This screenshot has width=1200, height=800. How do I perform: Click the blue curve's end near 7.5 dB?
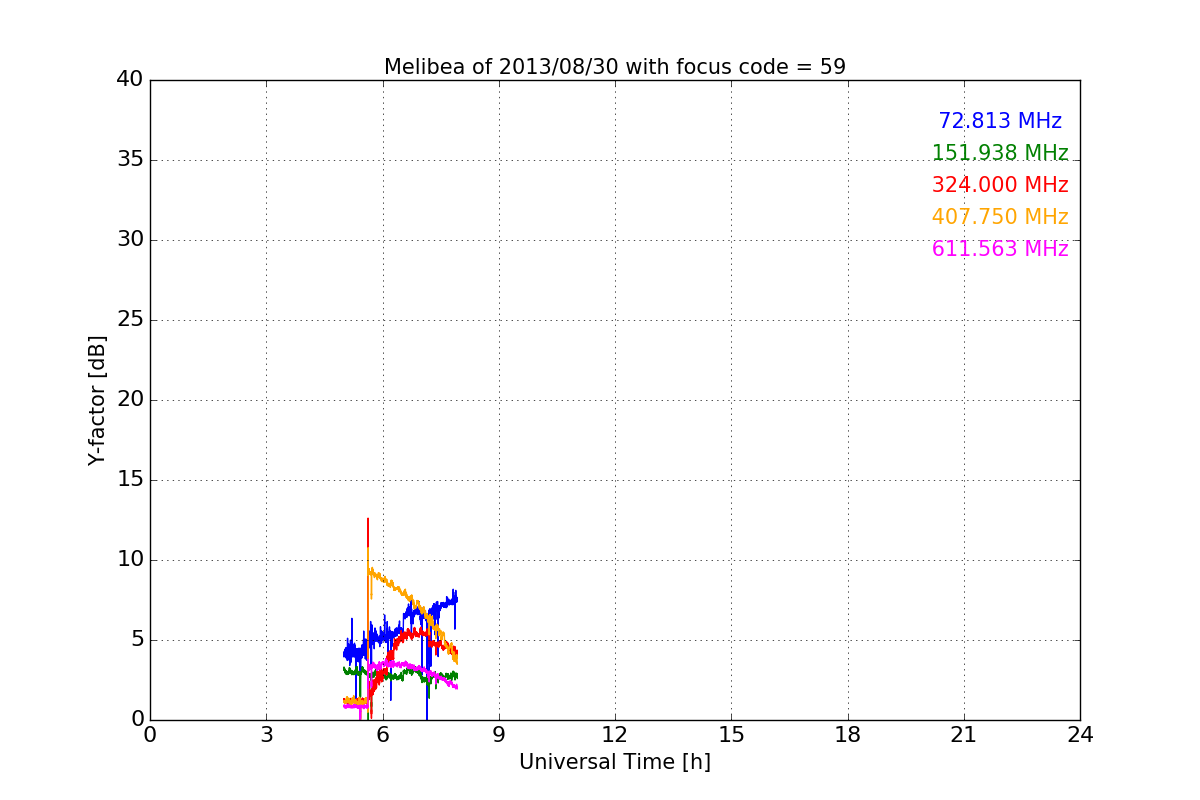pos(455,599)
